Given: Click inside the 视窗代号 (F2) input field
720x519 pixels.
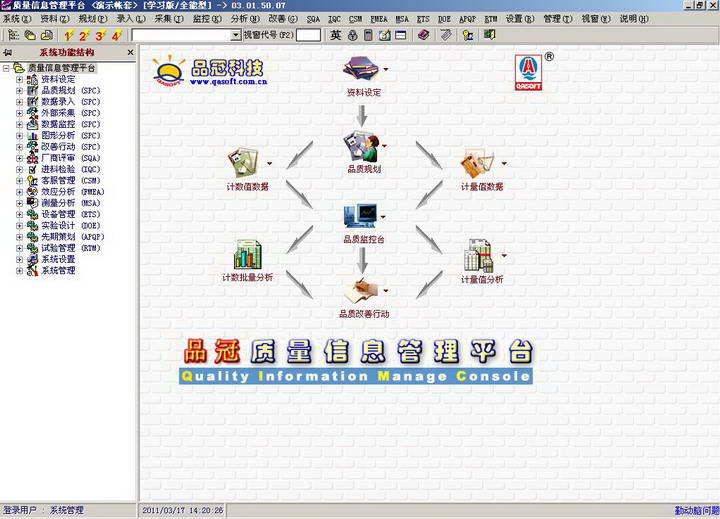Looking at the screenshot, I should click(308, 35).
